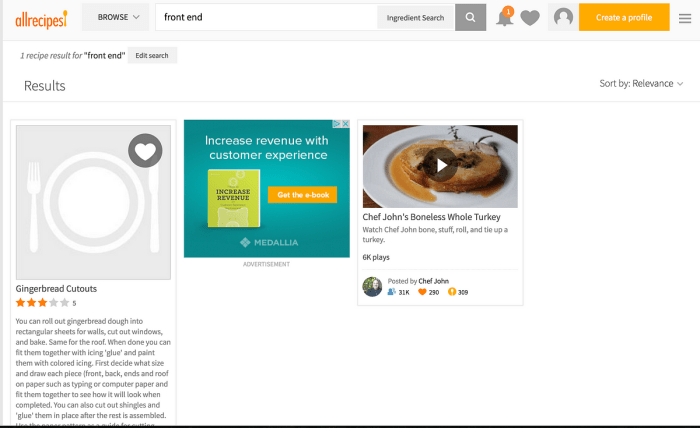Open the Sort by Relevance dropdown
Viewport: 700px width, 428px height.
[x=641, y=84]
